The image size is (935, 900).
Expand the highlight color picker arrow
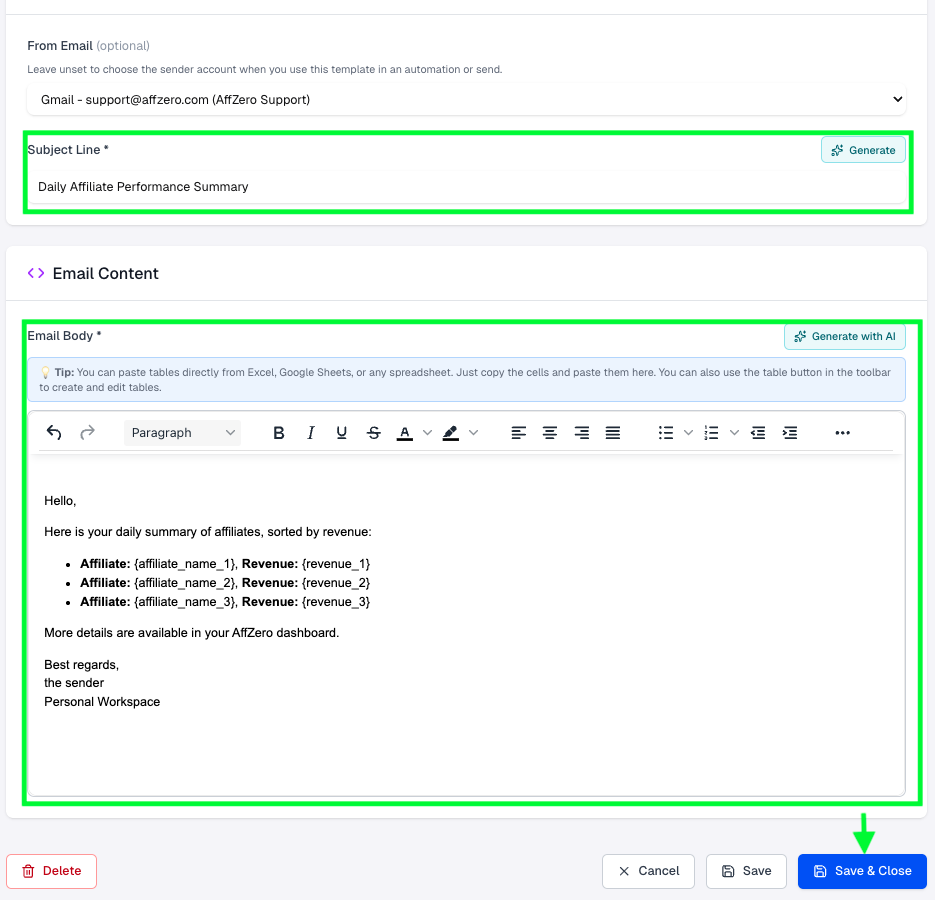coord(473,432)
